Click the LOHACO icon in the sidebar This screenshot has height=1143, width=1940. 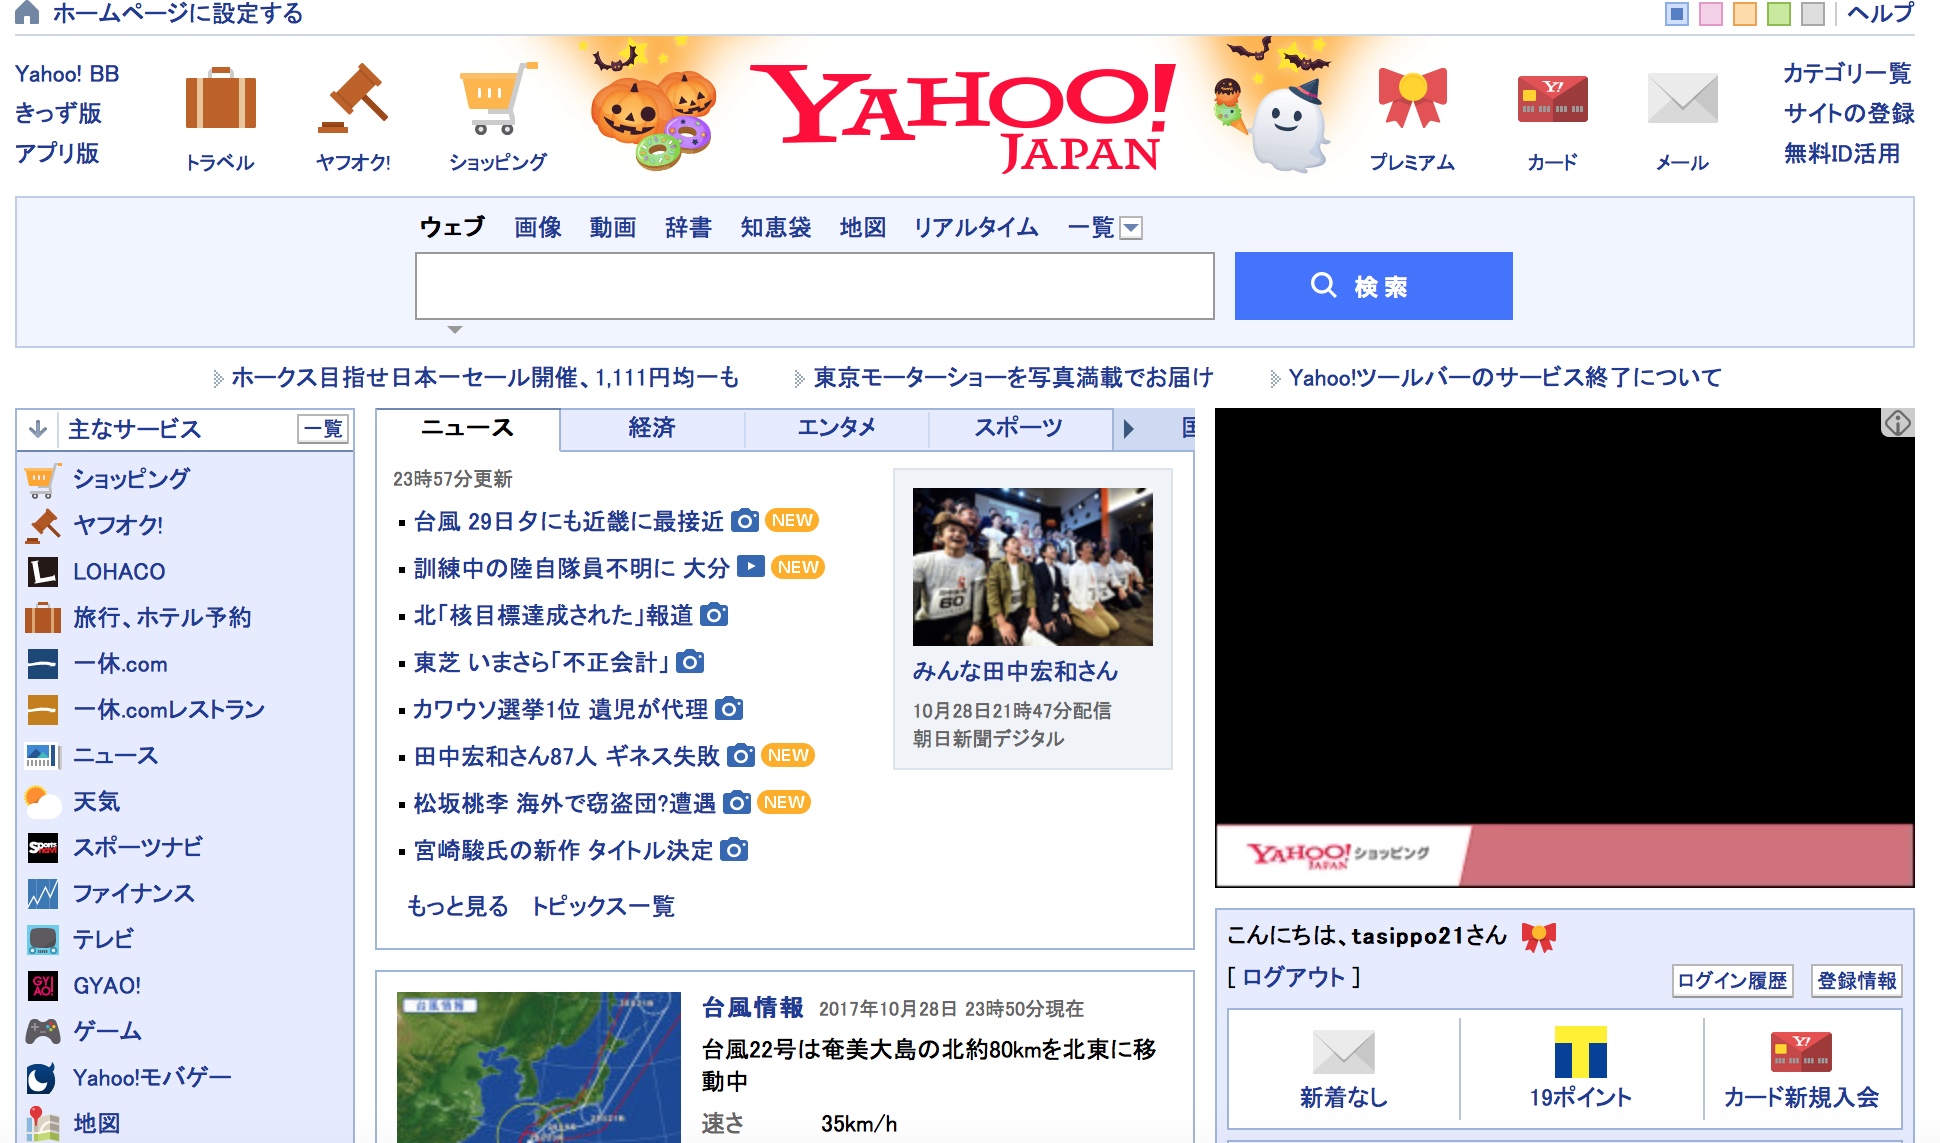(43, 572)
